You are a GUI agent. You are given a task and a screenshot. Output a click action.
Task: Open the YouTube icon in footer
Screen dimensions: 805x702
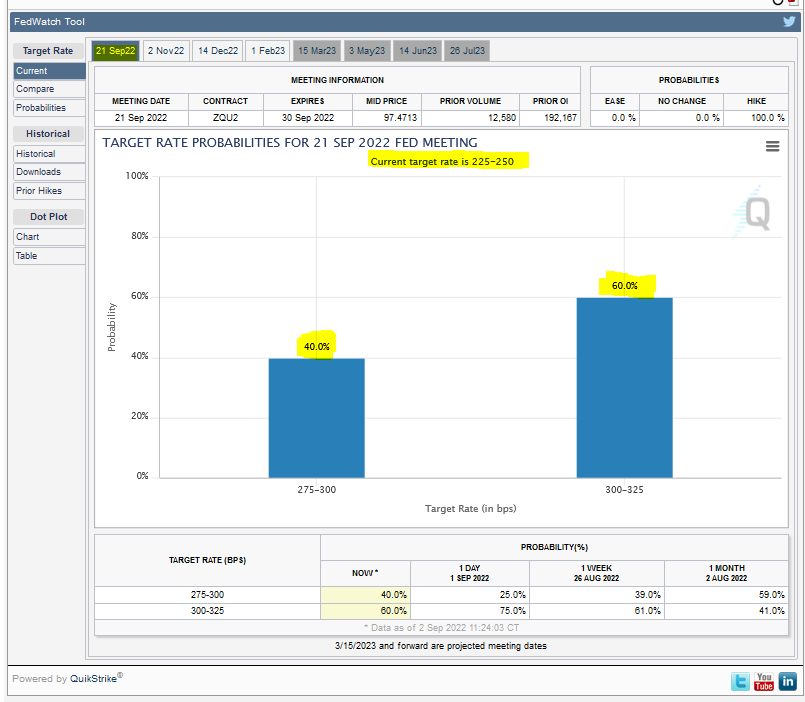pos(763,681)
